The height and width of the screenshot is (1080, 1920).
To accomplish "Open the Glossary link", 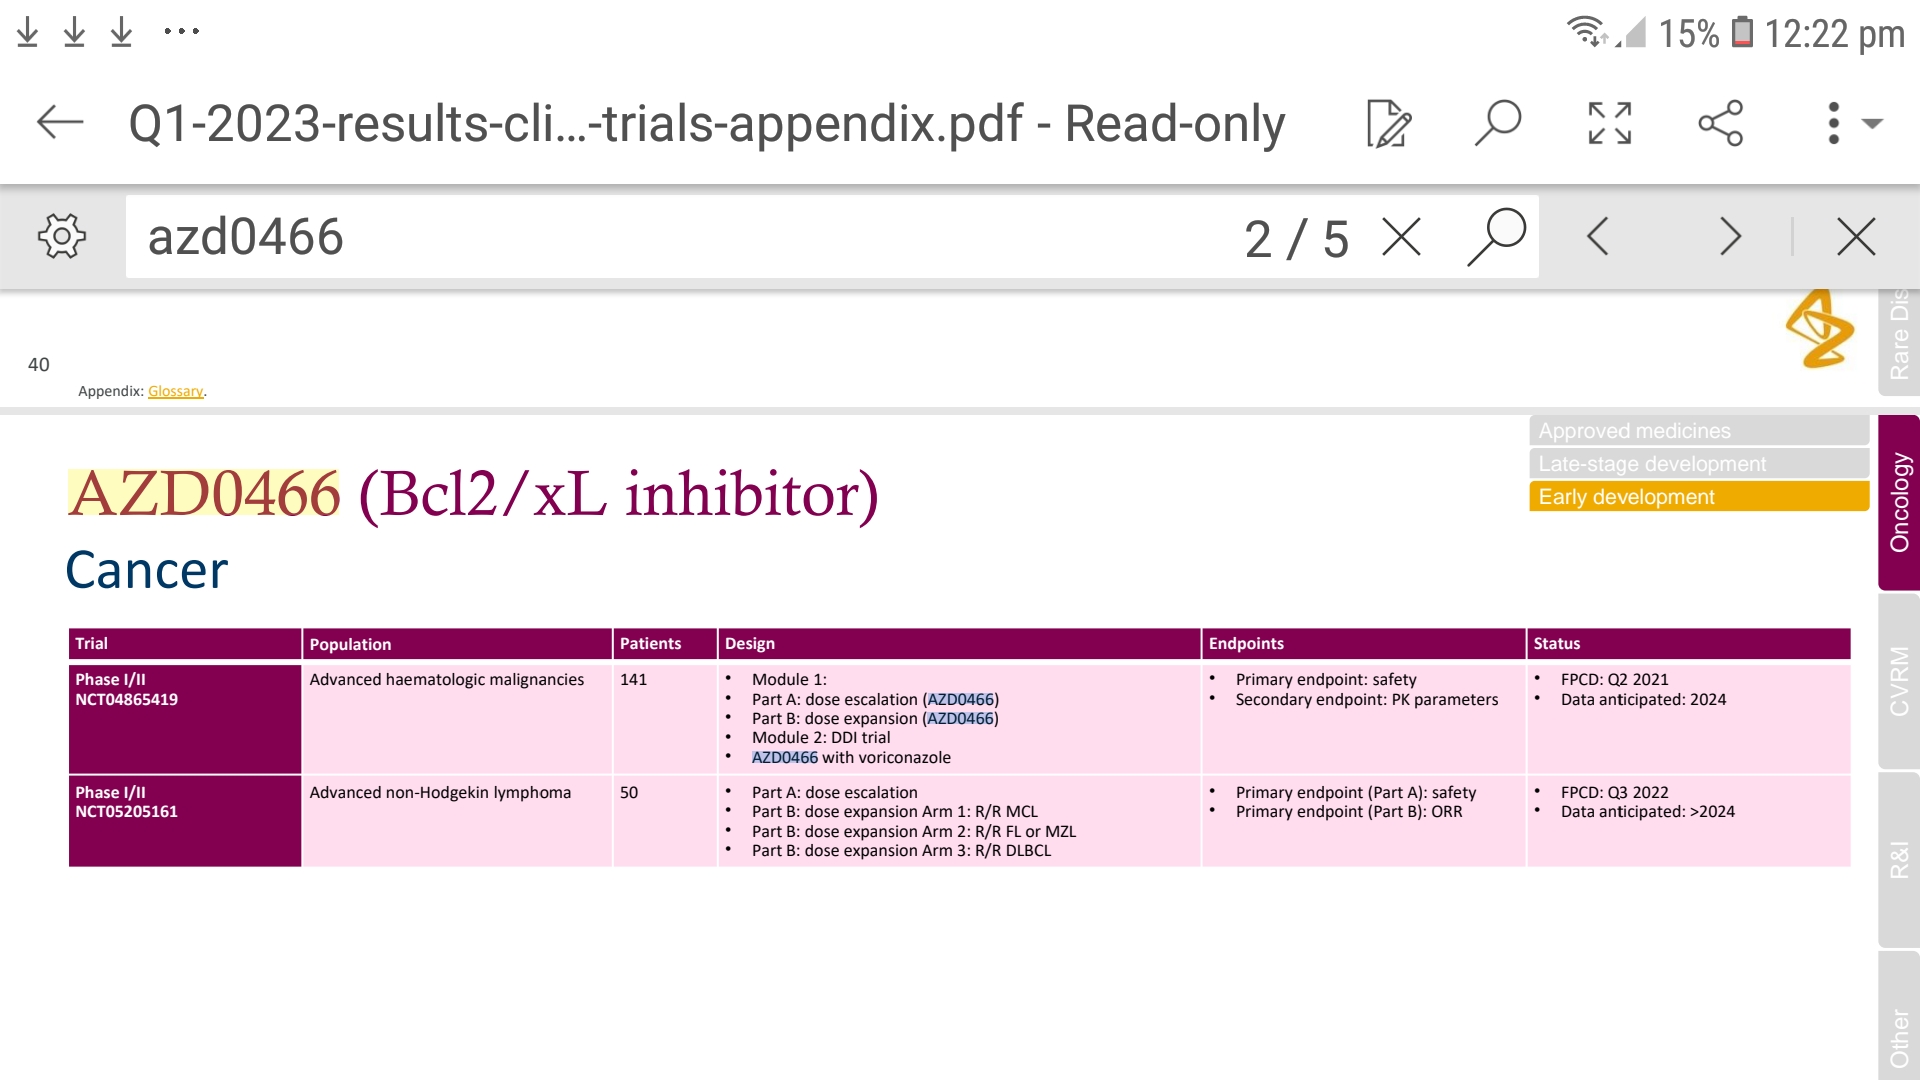I will [x=175, y=391].
